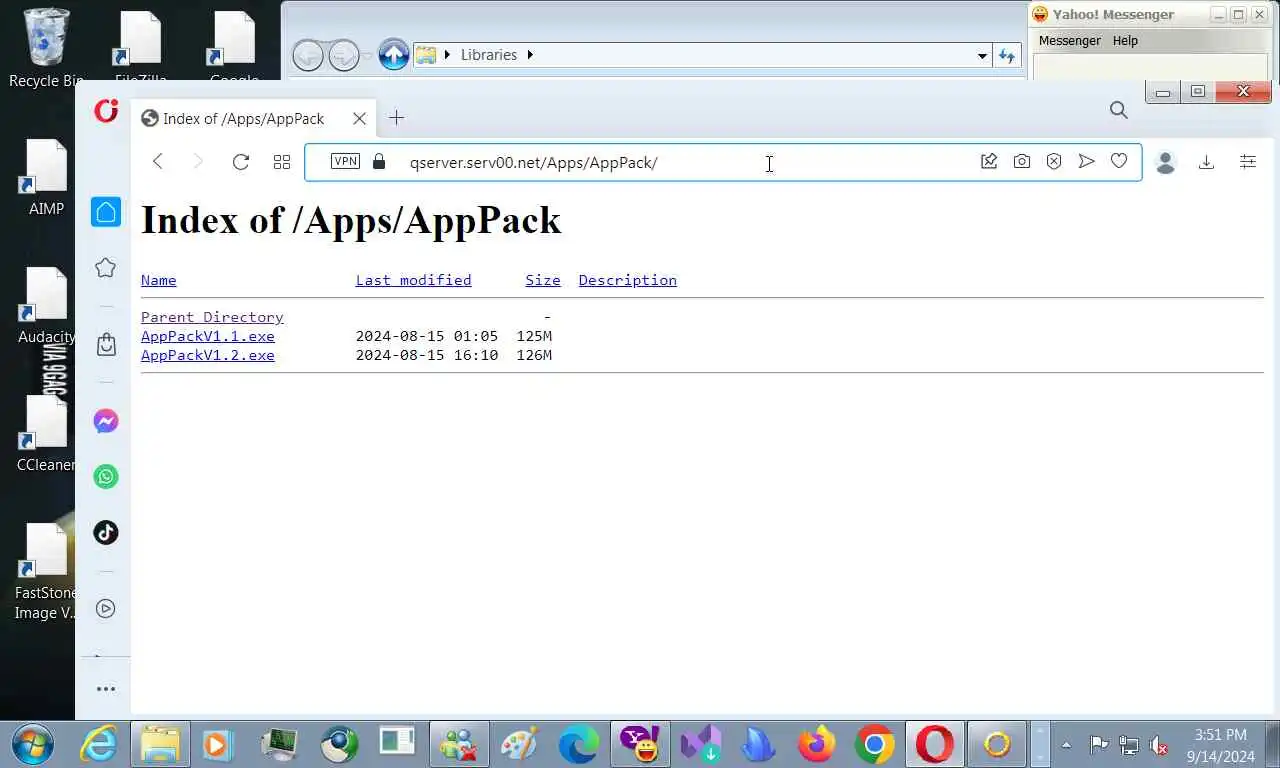Send page to My Flow

pos(1086,161)
